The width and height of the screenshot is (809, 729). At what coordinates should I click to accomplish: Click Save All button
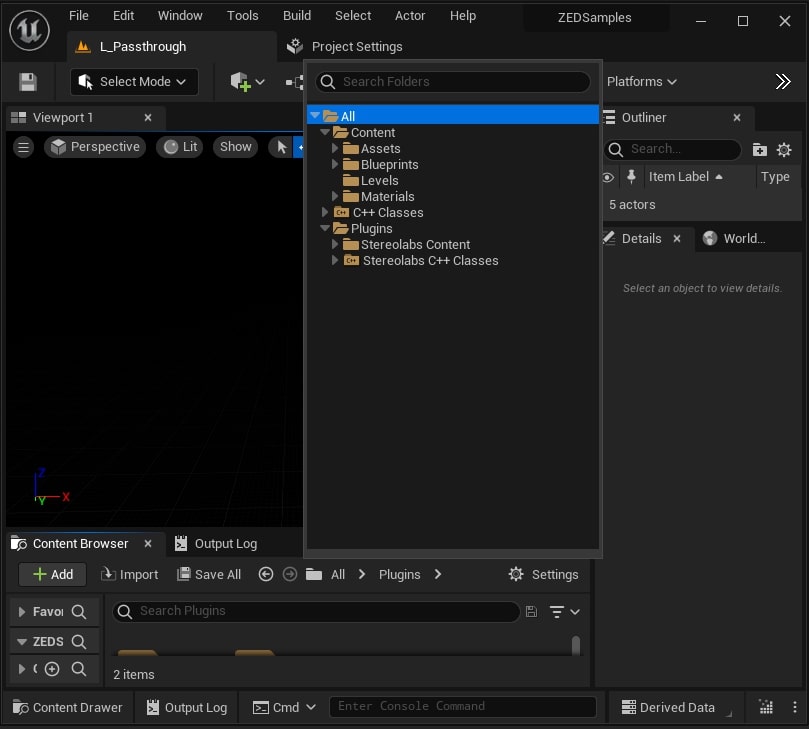[209, 574]
